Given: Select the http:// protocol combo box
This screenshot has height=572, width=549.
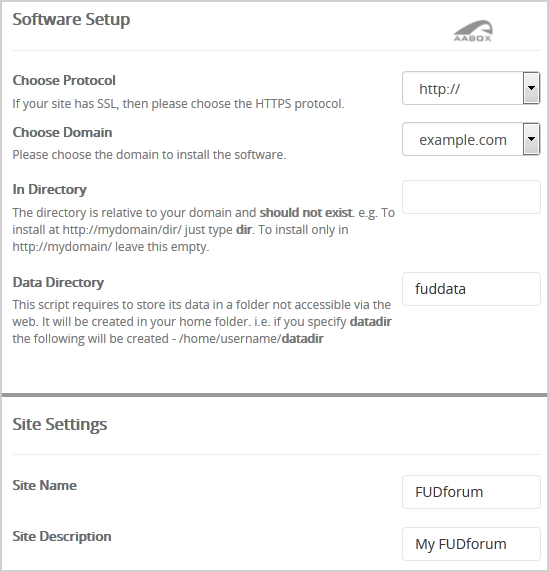Looking at the screenshot, I should pyautogui.click(x=471, y=88).
